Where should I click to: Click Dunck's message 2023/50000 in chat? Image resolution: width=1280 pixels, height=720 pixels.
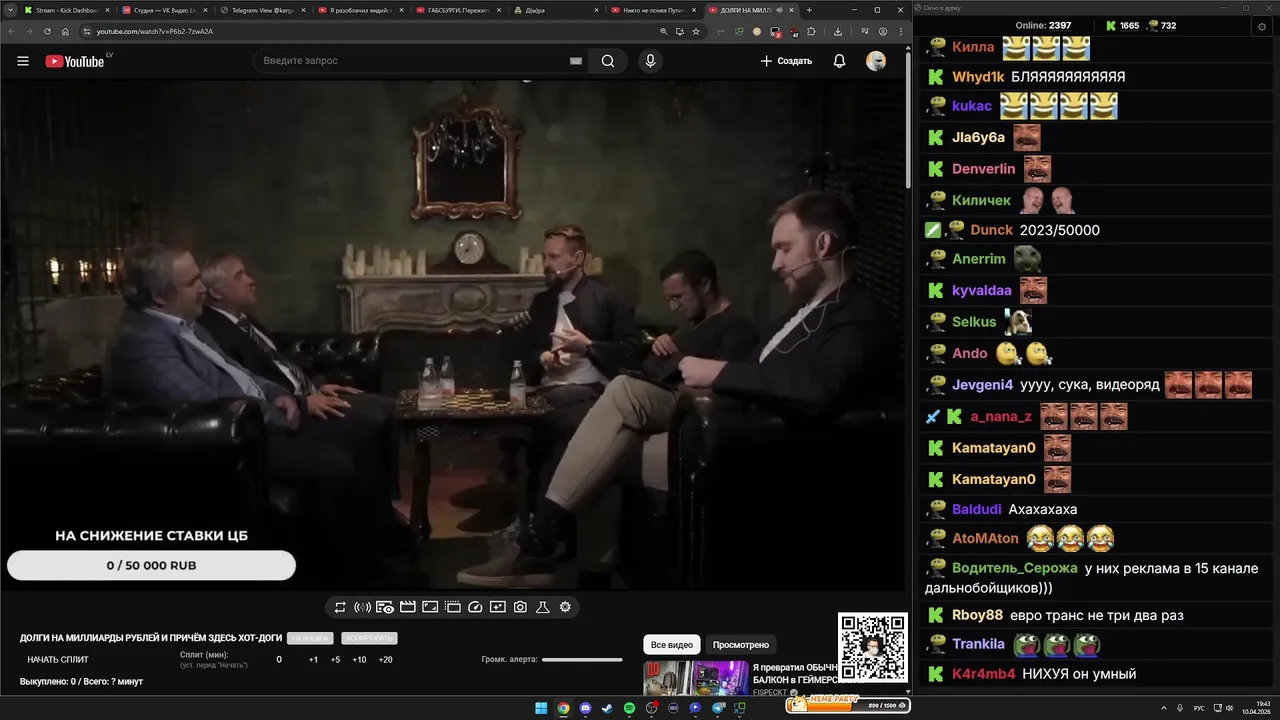click(x=1059, y=230)
